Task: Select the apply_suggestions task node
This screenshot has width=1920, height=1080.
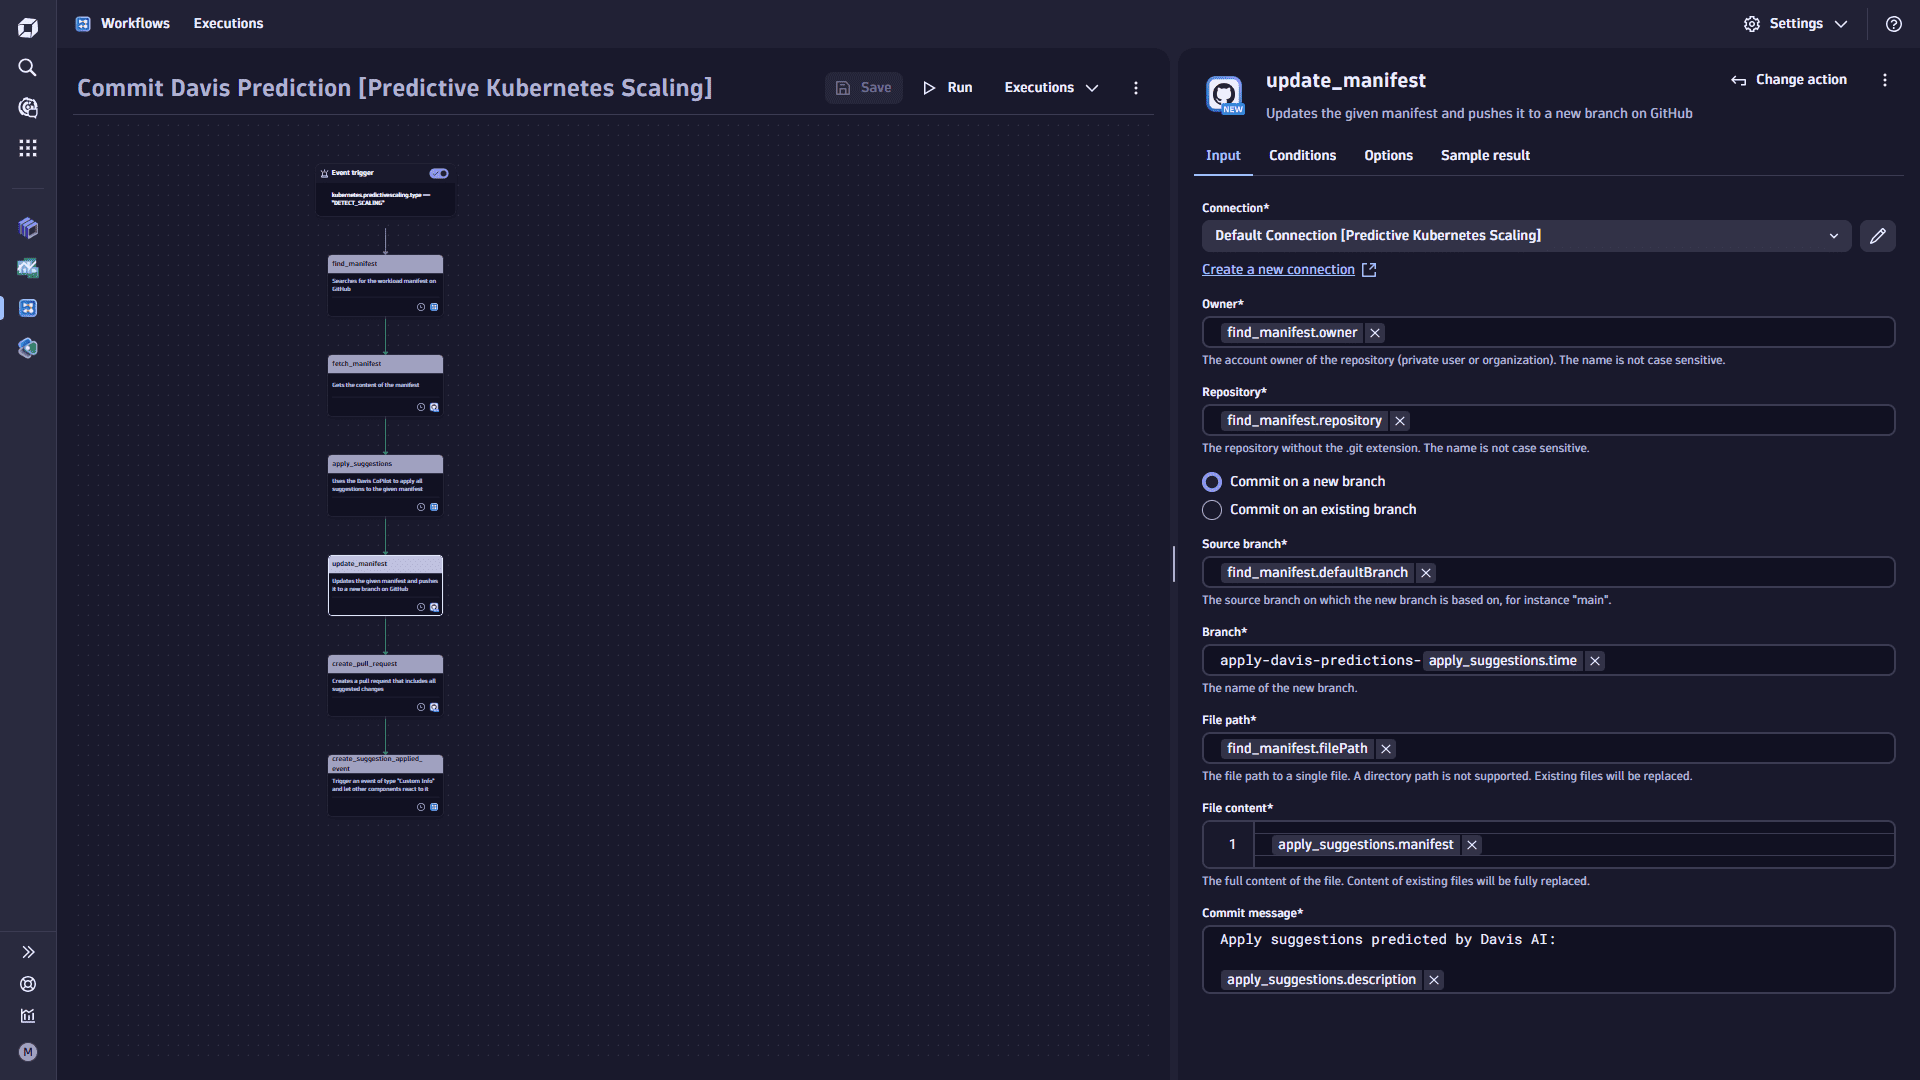Action: 385,485
